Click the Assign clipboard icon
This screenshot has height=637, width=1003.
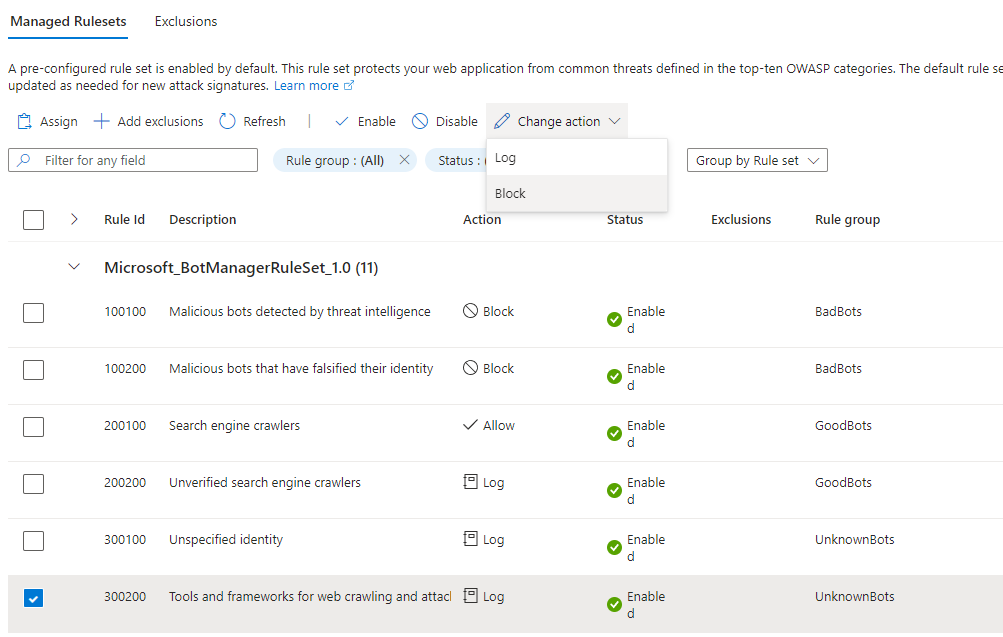click(x=25, y=121)
